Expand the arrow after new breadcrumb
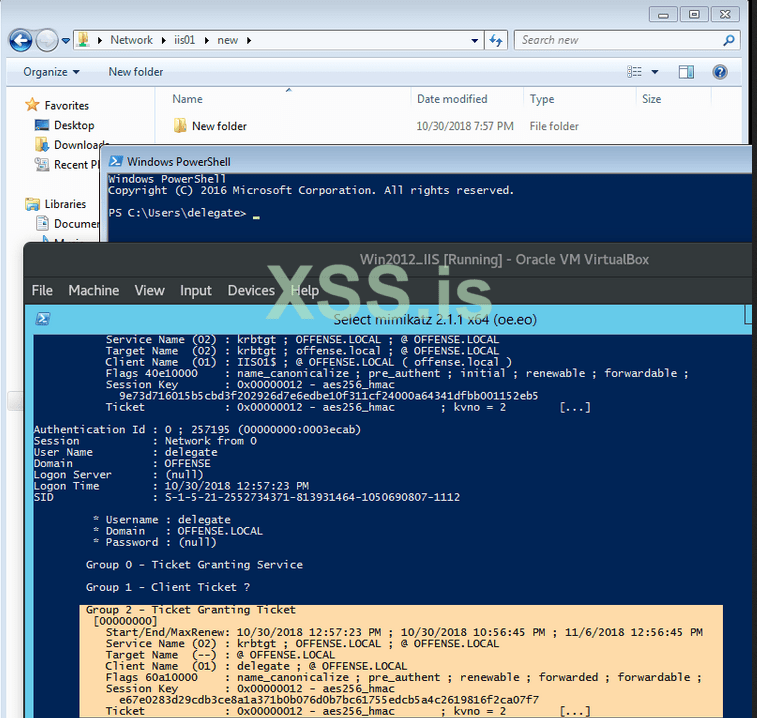This screenshot has height=718, width=757. (249, 41)
